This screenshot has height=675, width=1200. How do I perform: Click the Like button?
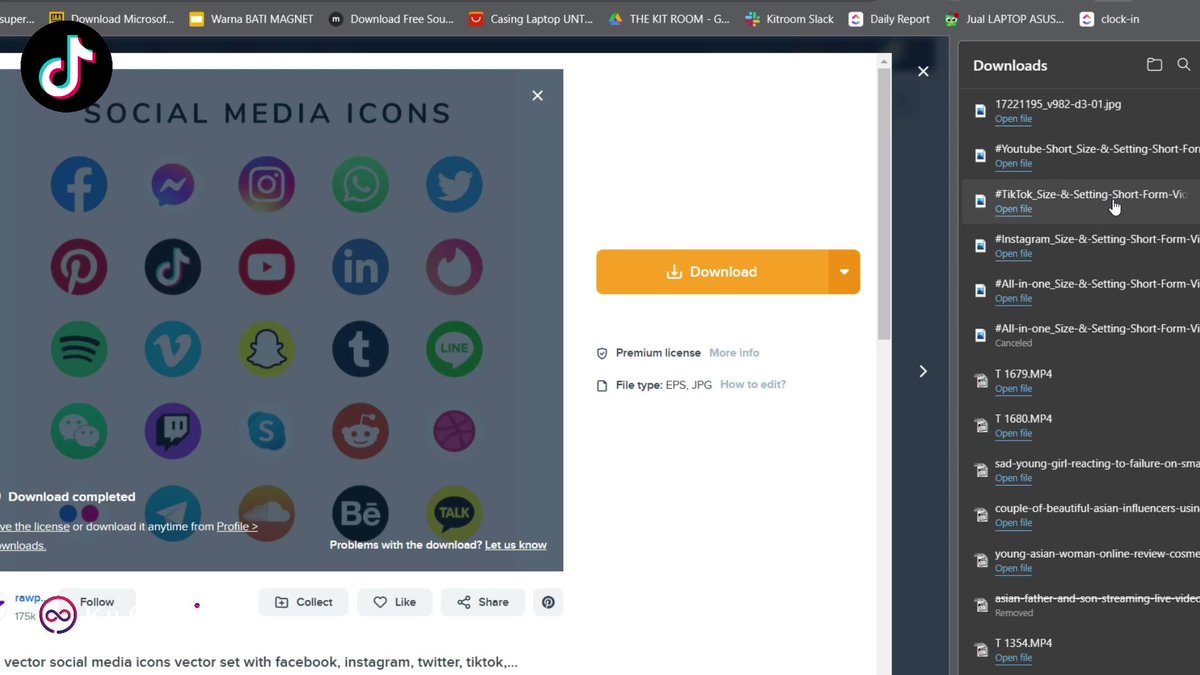point(394,602)
